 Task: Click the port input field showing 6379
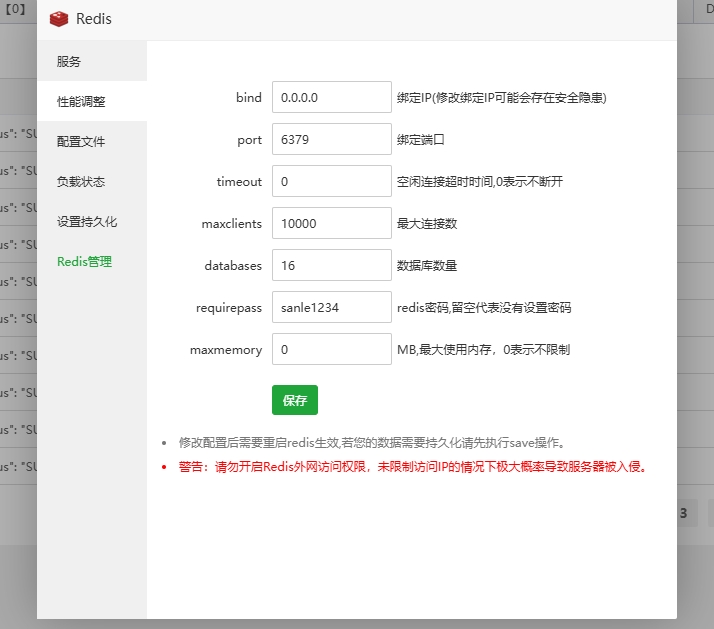tap(332, 139)
